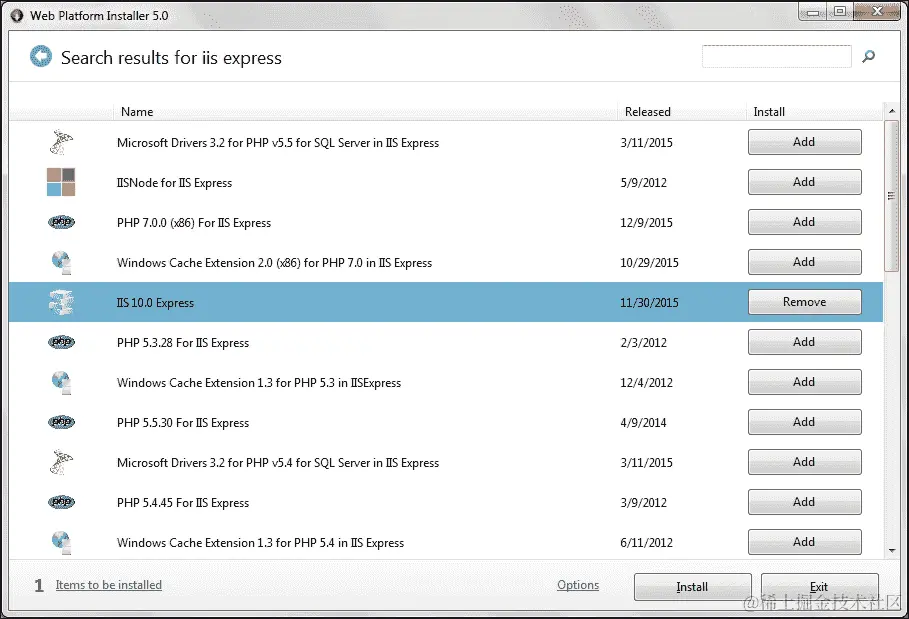The image size is (909, 619).
Task: Add Windows Cache Extension 1.3 for PHP 5.4
Action: 804,542
